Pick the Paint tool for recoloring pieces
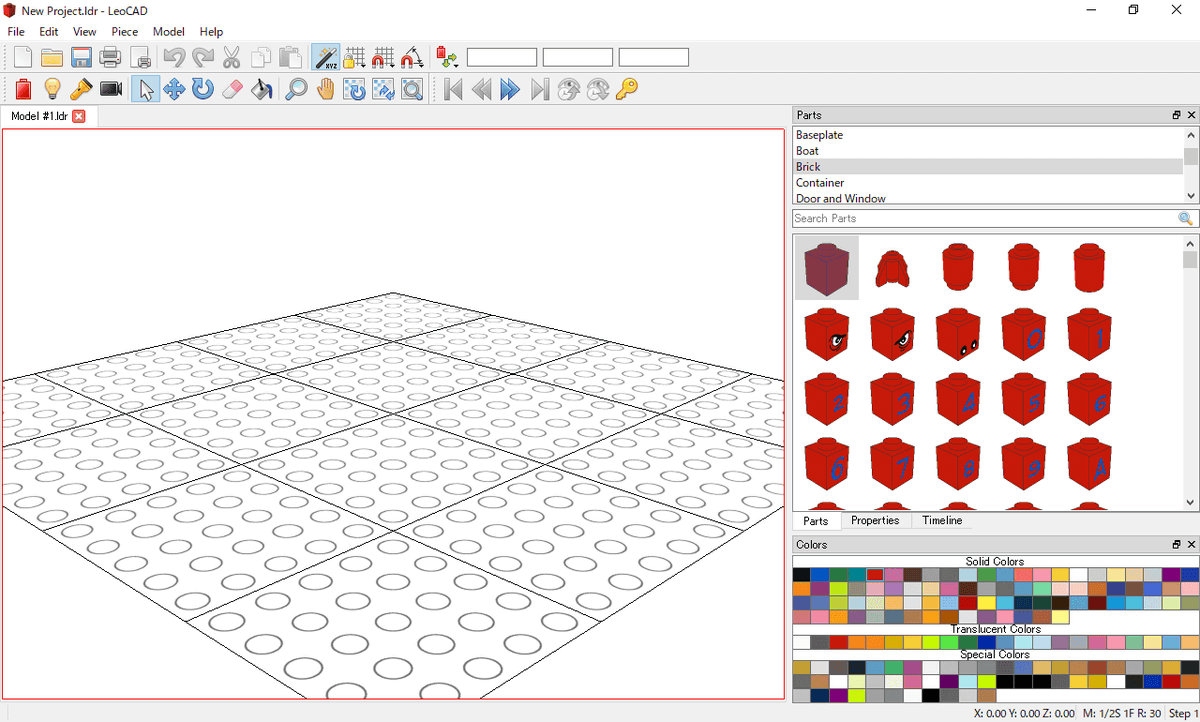 pyautogui.click(x=261, y=89)
